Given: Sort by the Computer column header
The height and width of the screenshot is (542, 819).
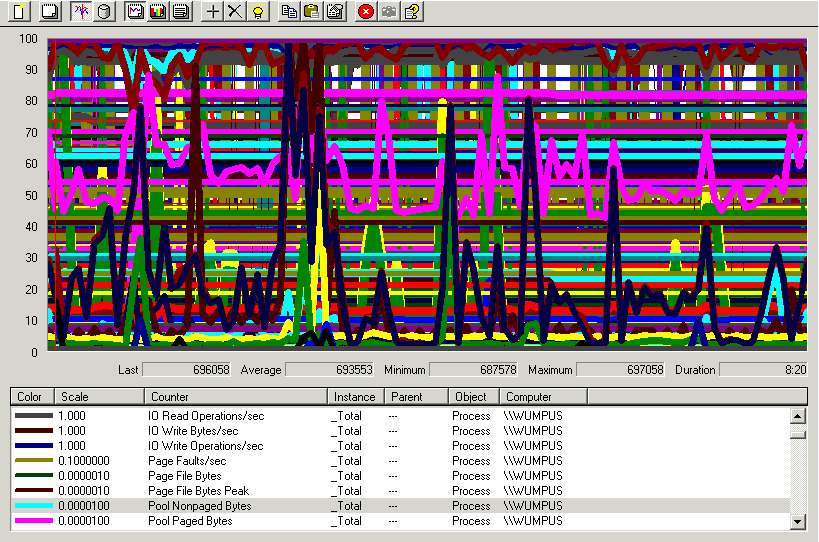Looking at the screenshot, I should coord(543,396).
